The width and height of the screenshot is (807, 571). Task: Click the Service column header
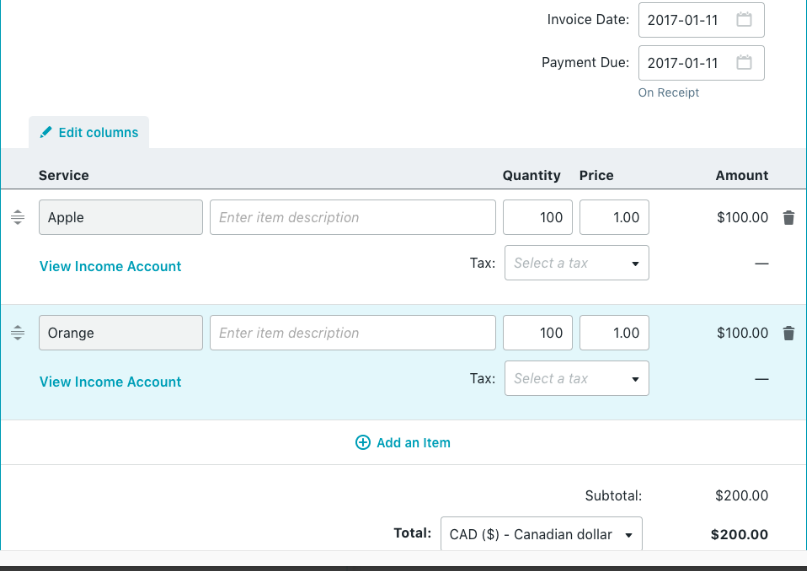(x=64, y=175)
